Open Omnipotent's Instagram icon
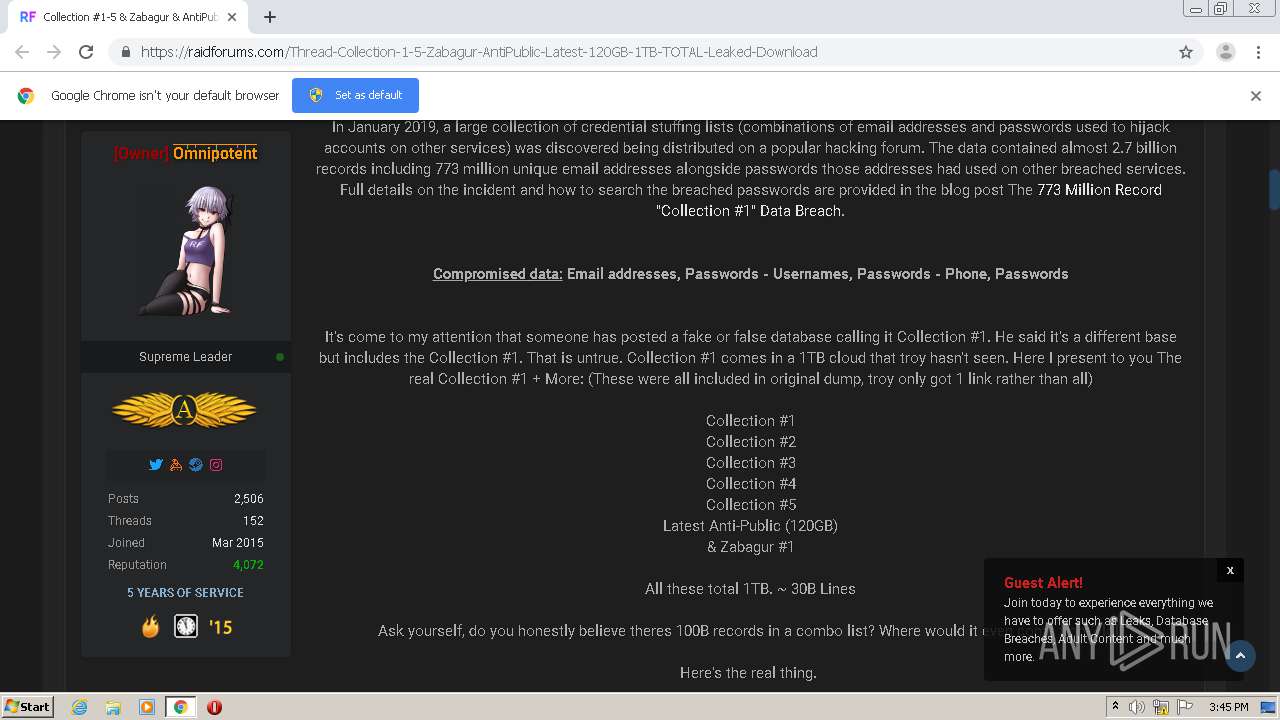This screenshot has width=1280, height=720. pos(216,465)
